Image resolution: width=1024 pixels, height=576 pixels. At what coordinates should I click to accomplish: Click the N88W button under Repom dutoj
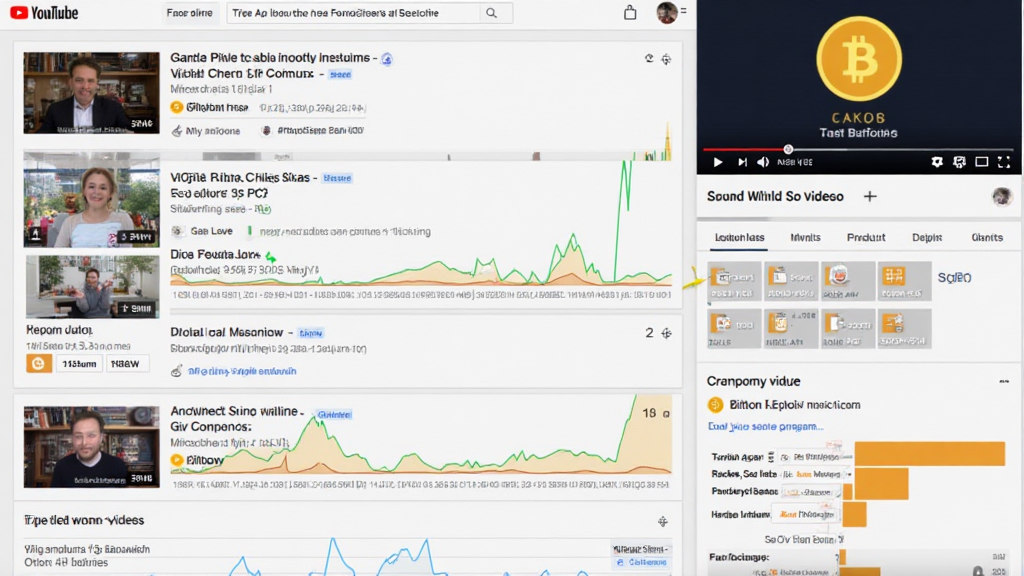point(129,363)
